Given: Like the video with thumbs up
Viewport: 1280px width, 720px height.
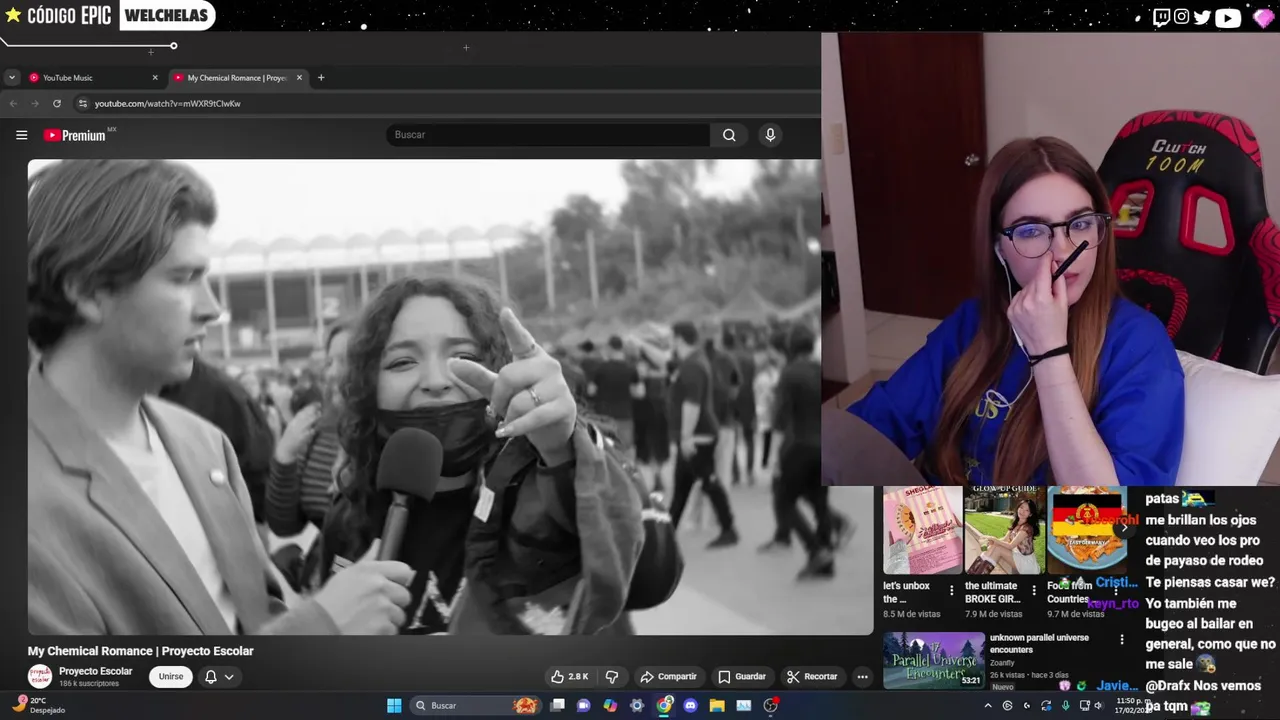Looking at the screenshot, I should pyautogui.click(x=569, y=677).
